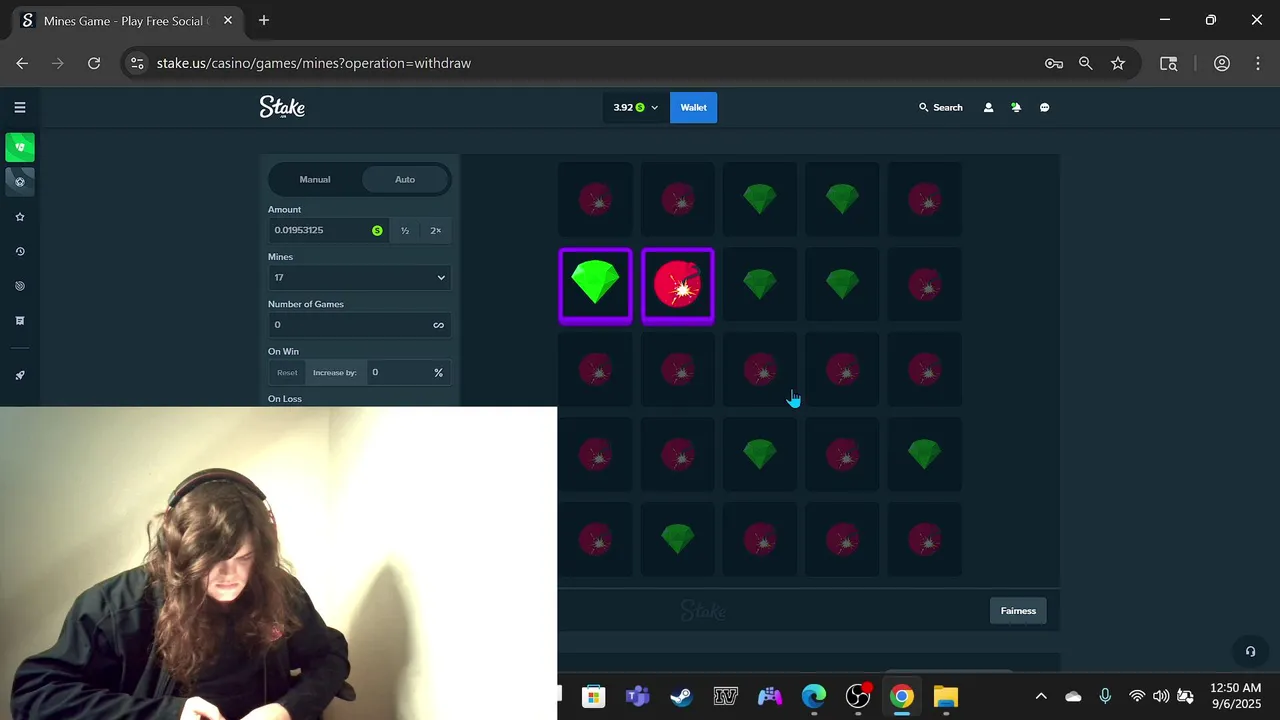1280x720 pixels.
Task: Open saved passwords key icon in address bar
Action: click(1054, 63)
